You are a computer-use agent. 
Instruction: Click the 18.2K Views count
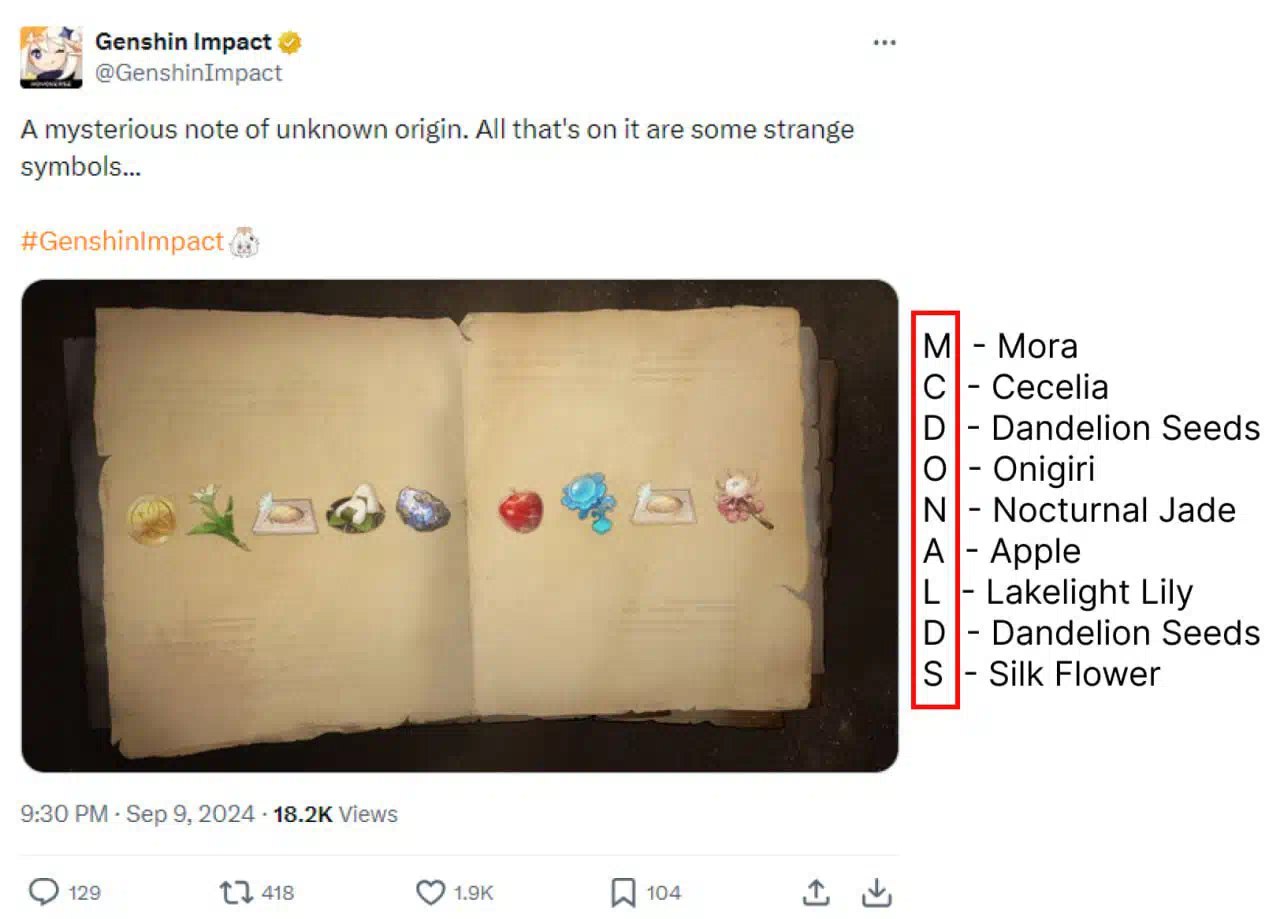click(335, 814)
